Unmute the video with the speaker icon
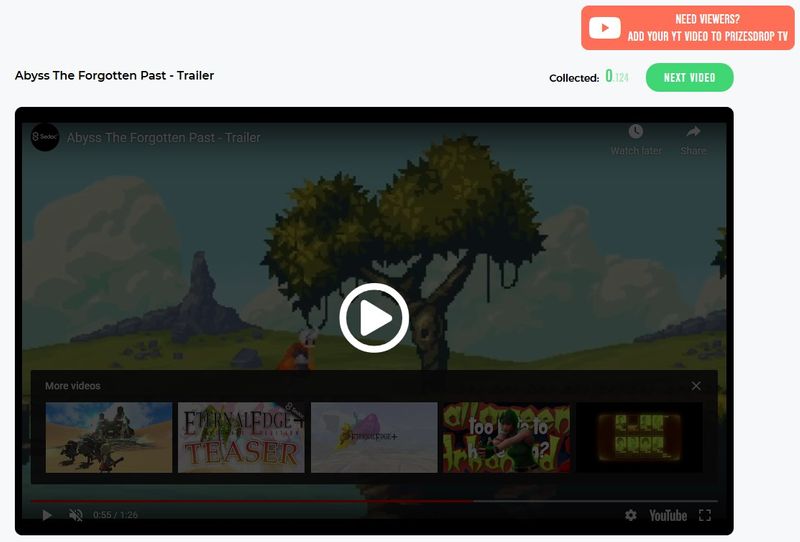This screenshot has width=800, height=542. click(x=76, y=515)
